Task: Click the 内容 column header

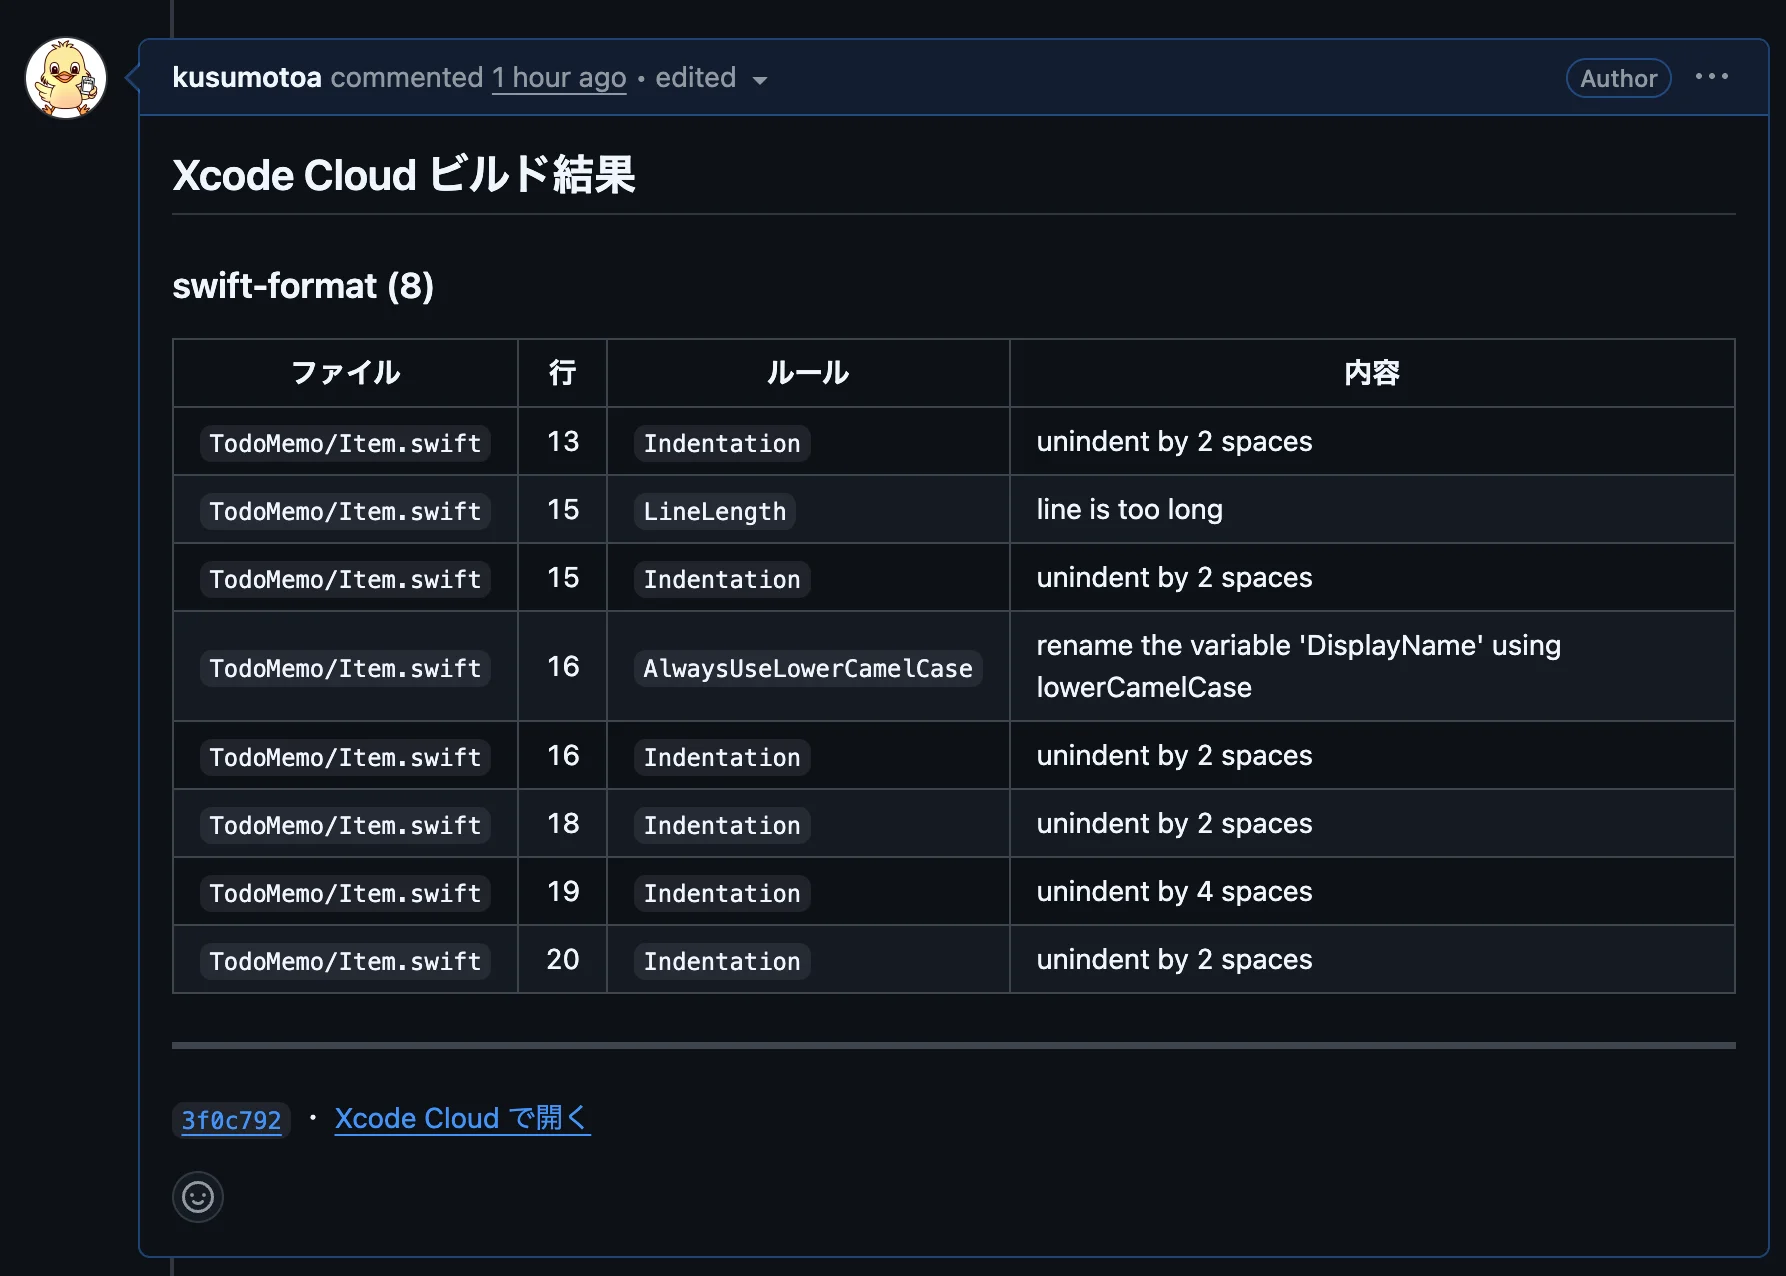Action: coord(1372,373)
